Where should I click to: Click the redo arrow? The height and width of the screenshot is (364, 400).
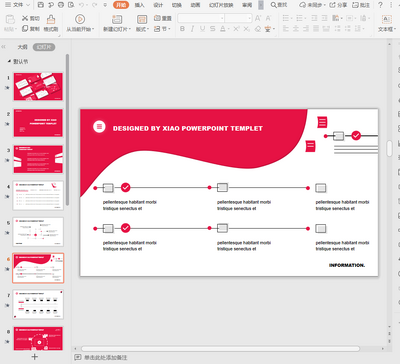[x=94, y=5]
